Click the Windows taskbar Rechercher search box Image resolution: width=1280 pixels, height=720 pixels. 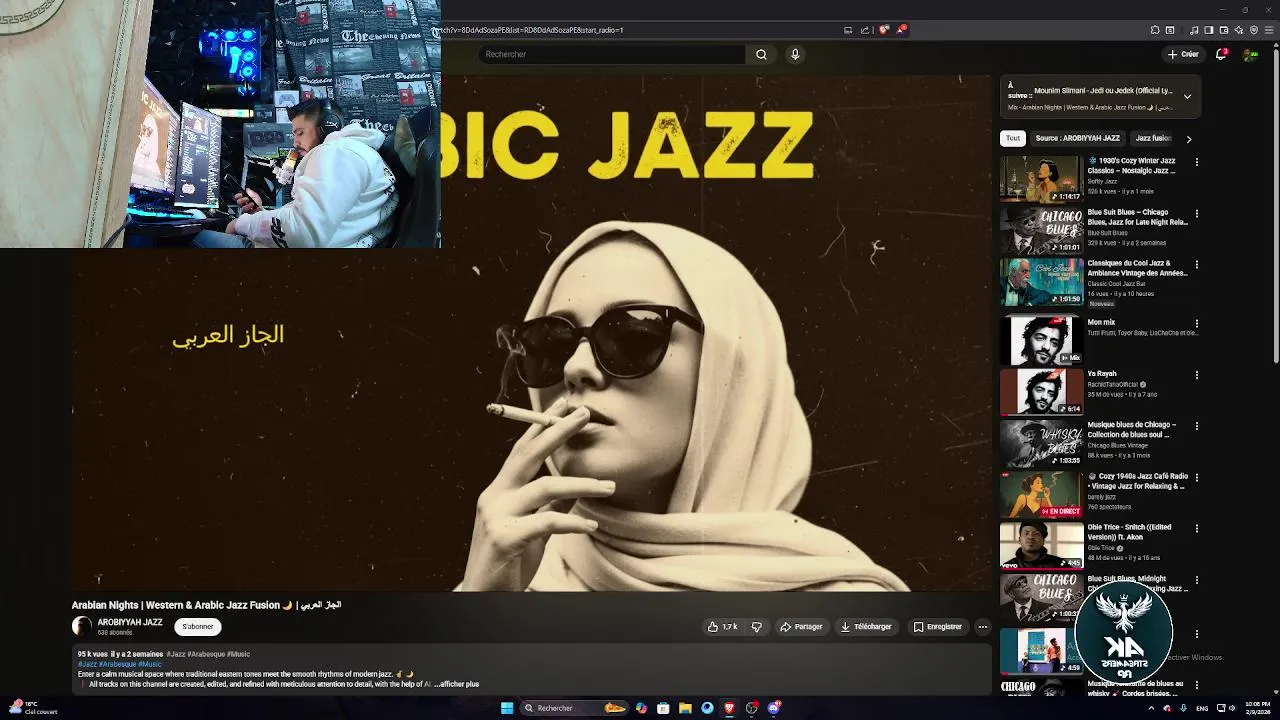(x=575, y=708)
